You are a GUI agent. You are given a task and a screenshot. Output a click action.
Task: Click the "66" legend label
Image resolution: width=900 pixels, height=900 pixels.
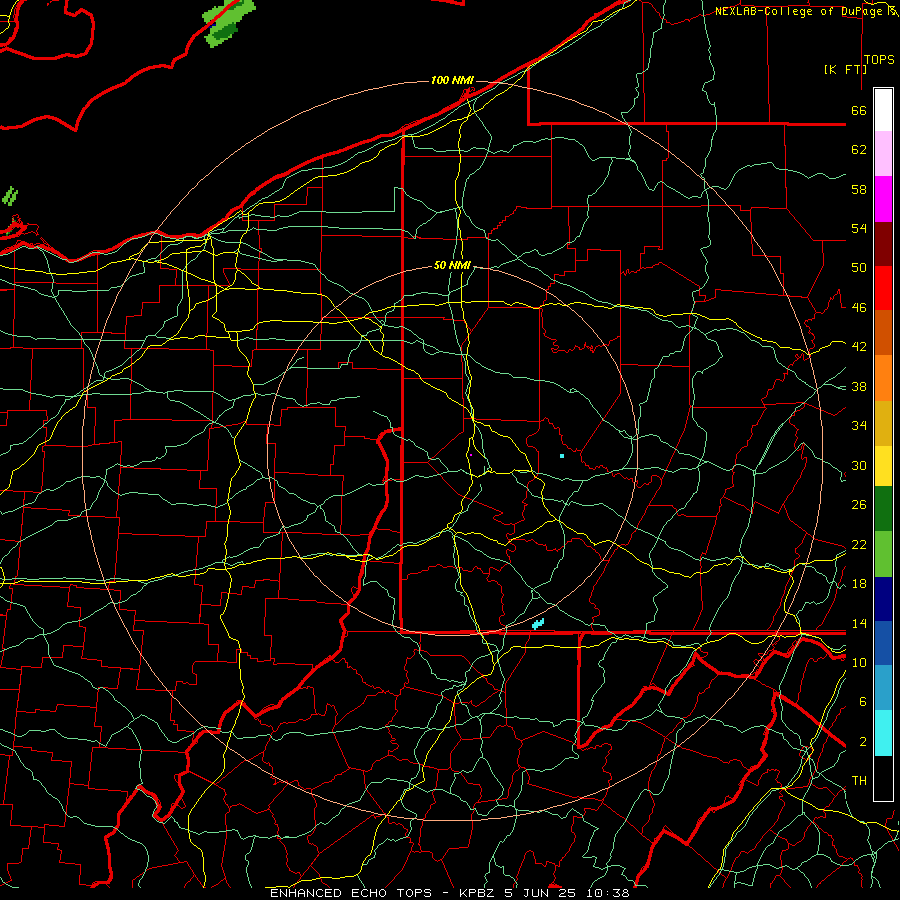[859, 110]
